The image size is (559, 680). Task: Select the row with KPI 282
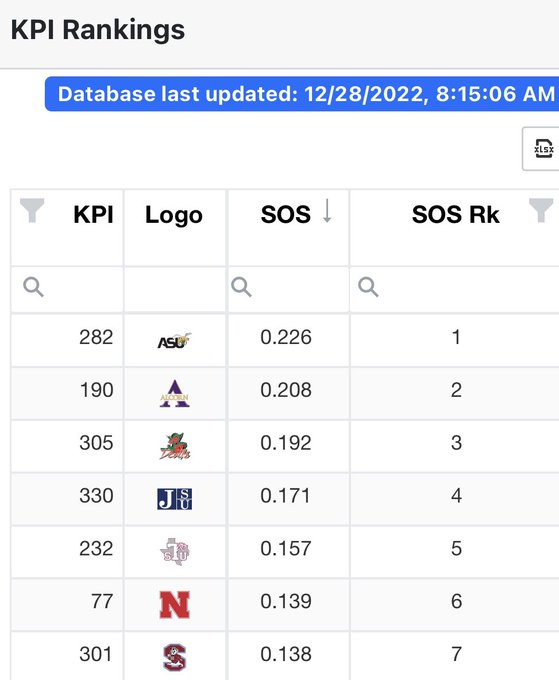click(285, 340)
